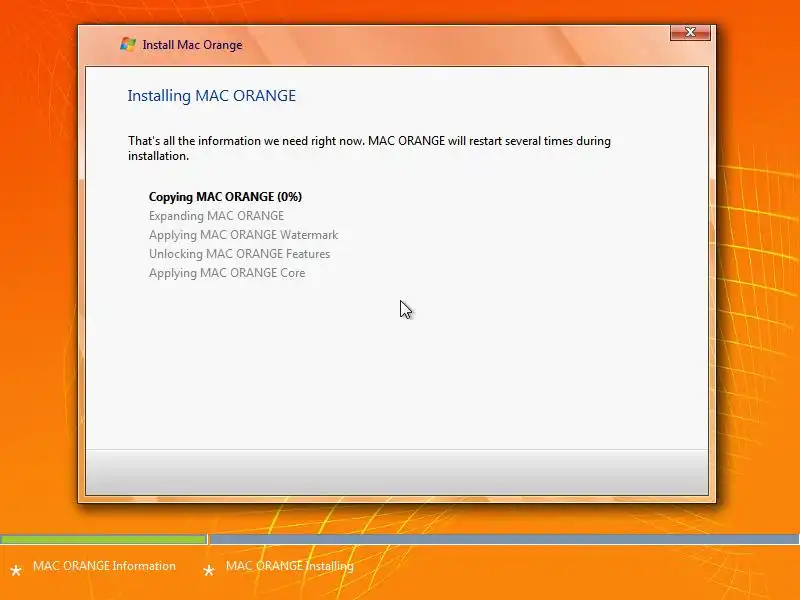Click the green completed progress bar segment

[x=104, y=539]
